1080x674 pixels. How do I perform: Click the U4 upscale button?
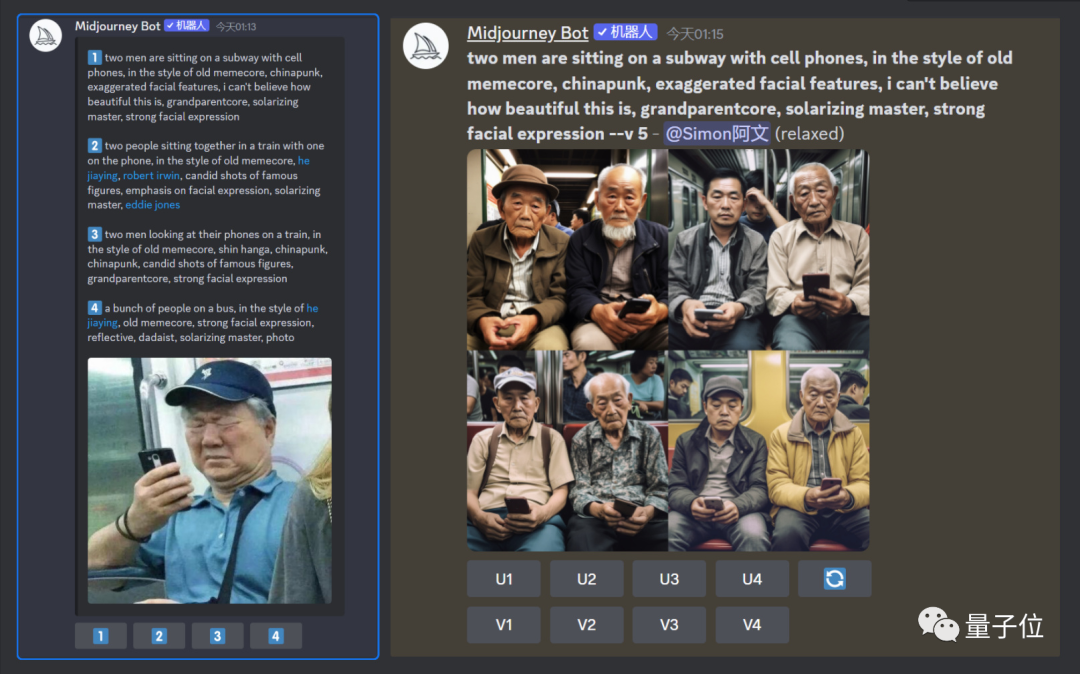pos(751,578)
